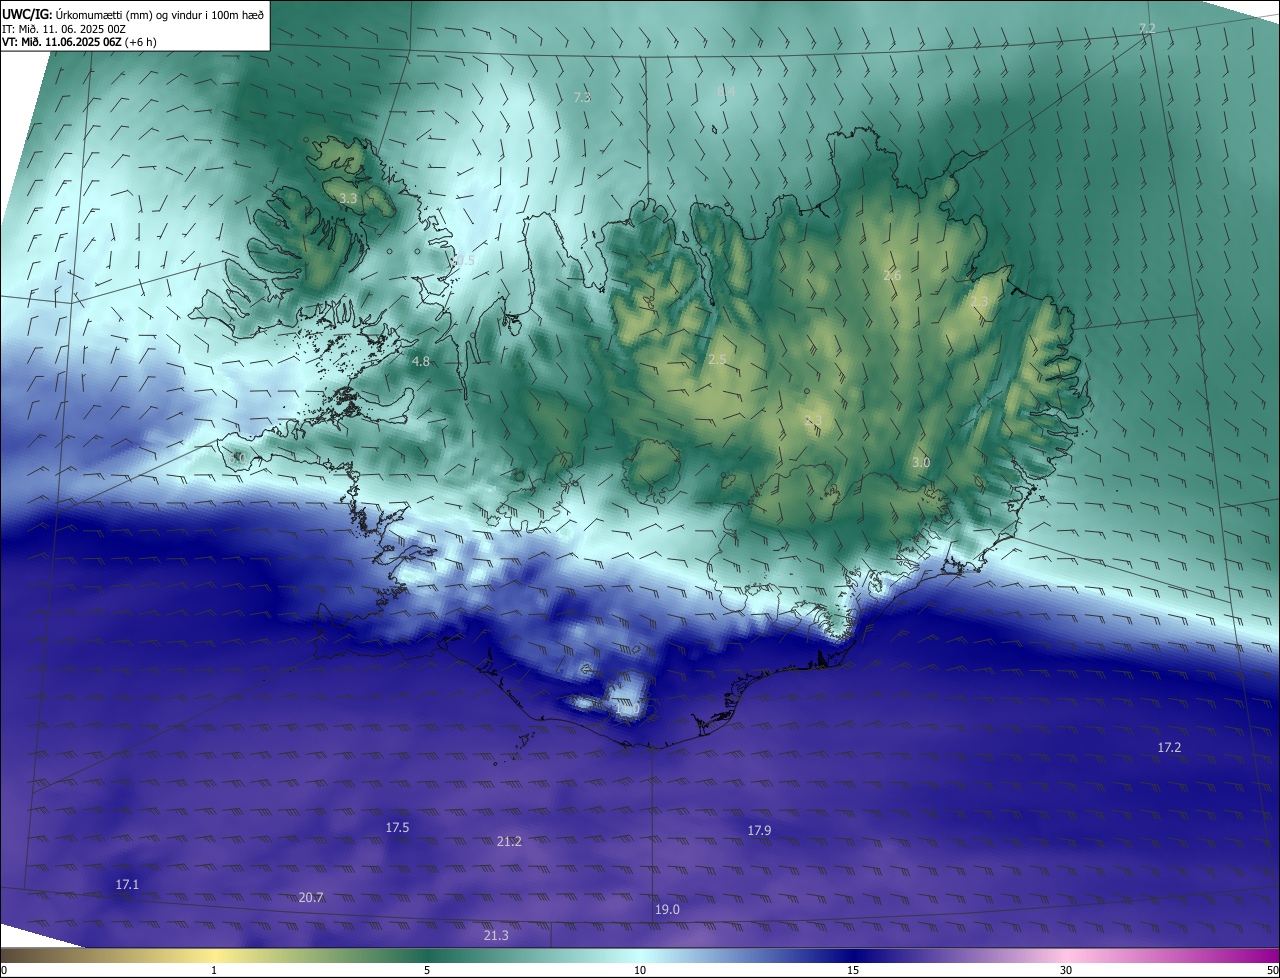The width and height of the screenshot is (1280, 978).
Task: Click the 17.5 value label on the map
Action: click(397, 827)
